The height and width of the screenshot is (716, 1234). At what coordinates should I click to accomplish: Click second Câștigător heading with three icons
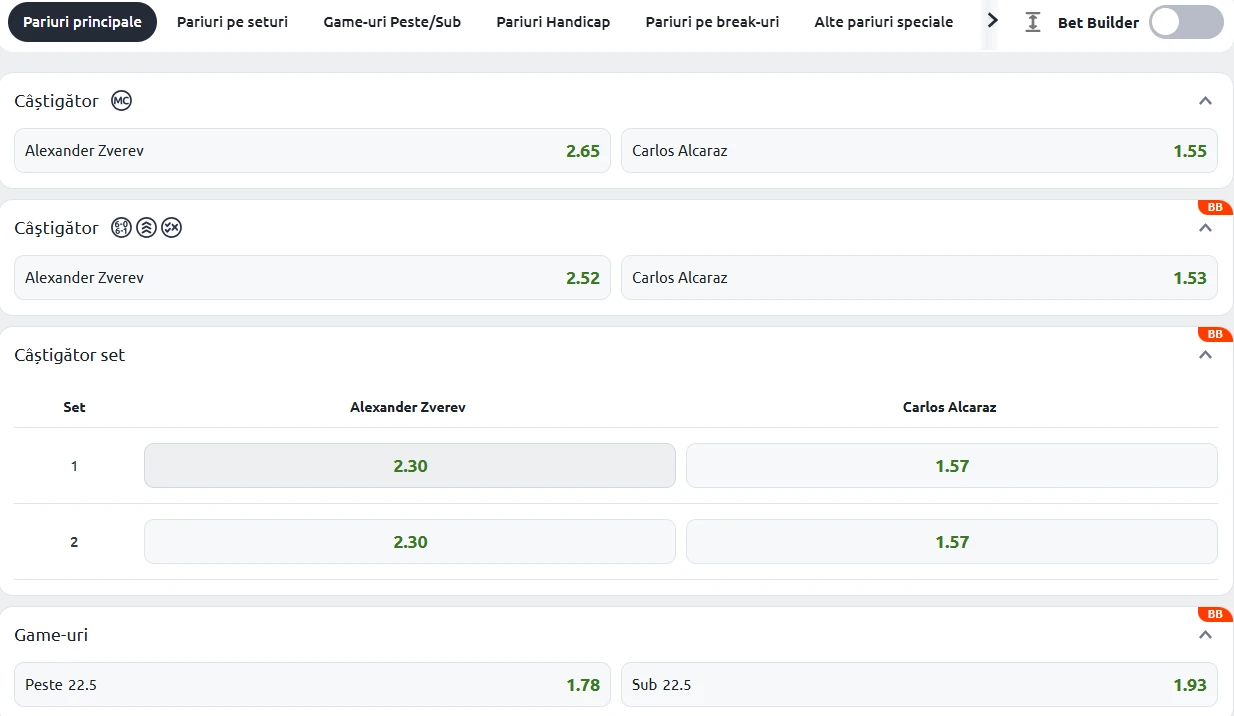pyautogui.click(x=57, y=228)
